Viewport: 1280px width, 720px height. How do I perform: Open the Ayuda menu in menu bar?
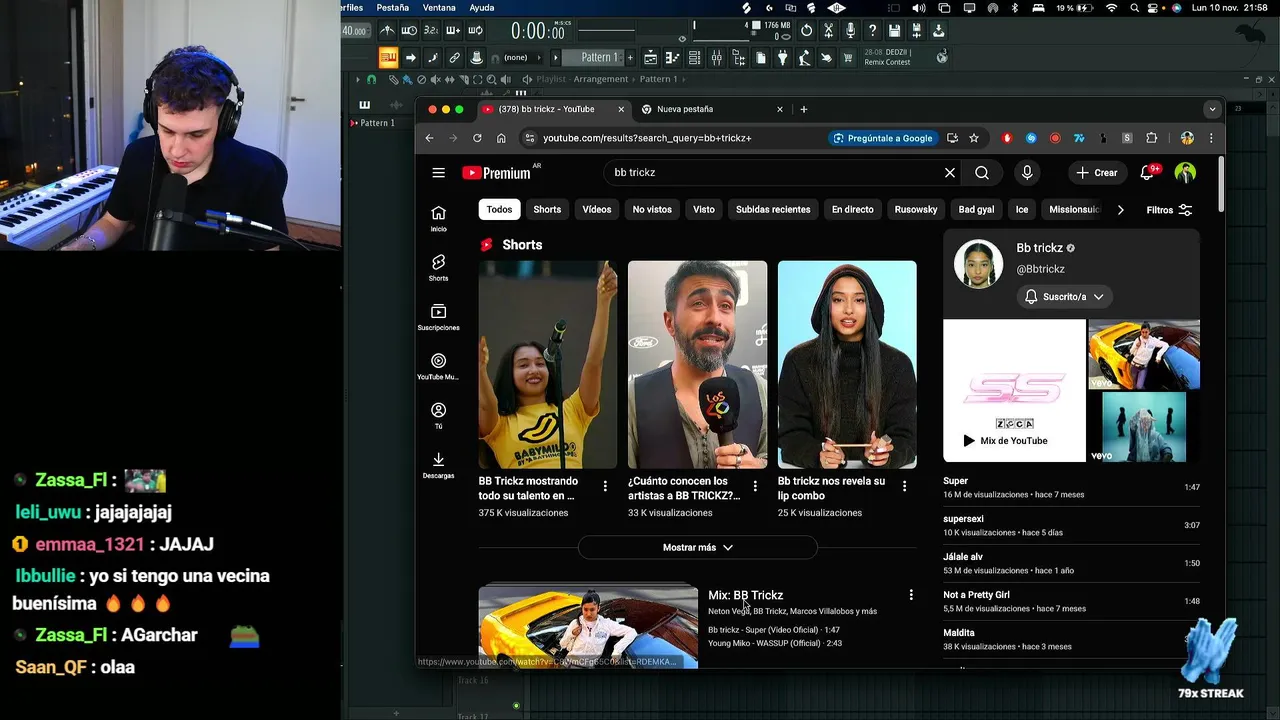pyautogui.click(x=482, y=7)
